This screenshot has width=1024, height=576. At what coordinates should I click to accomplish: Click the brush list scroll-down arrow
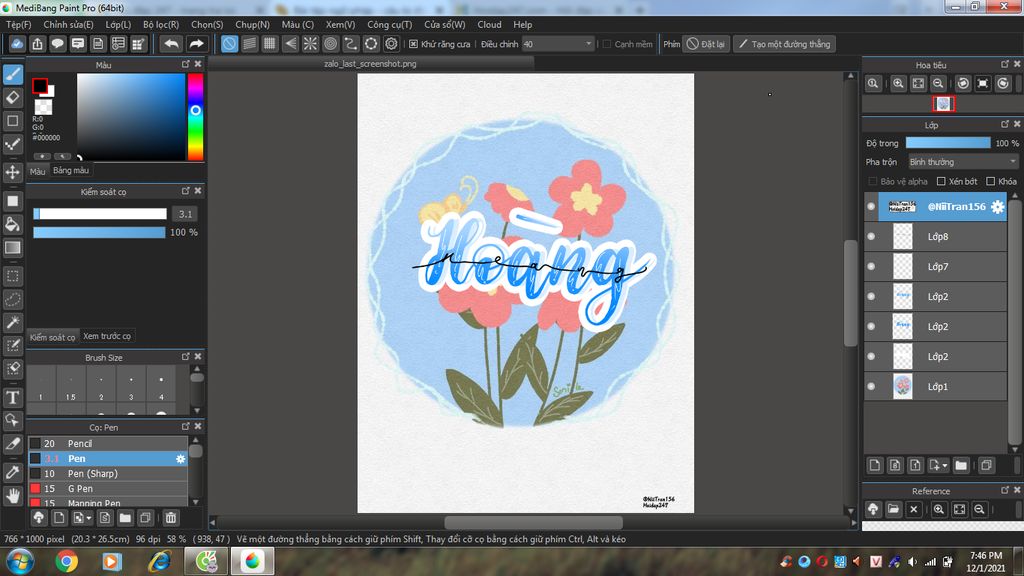(x=195, y=502)
